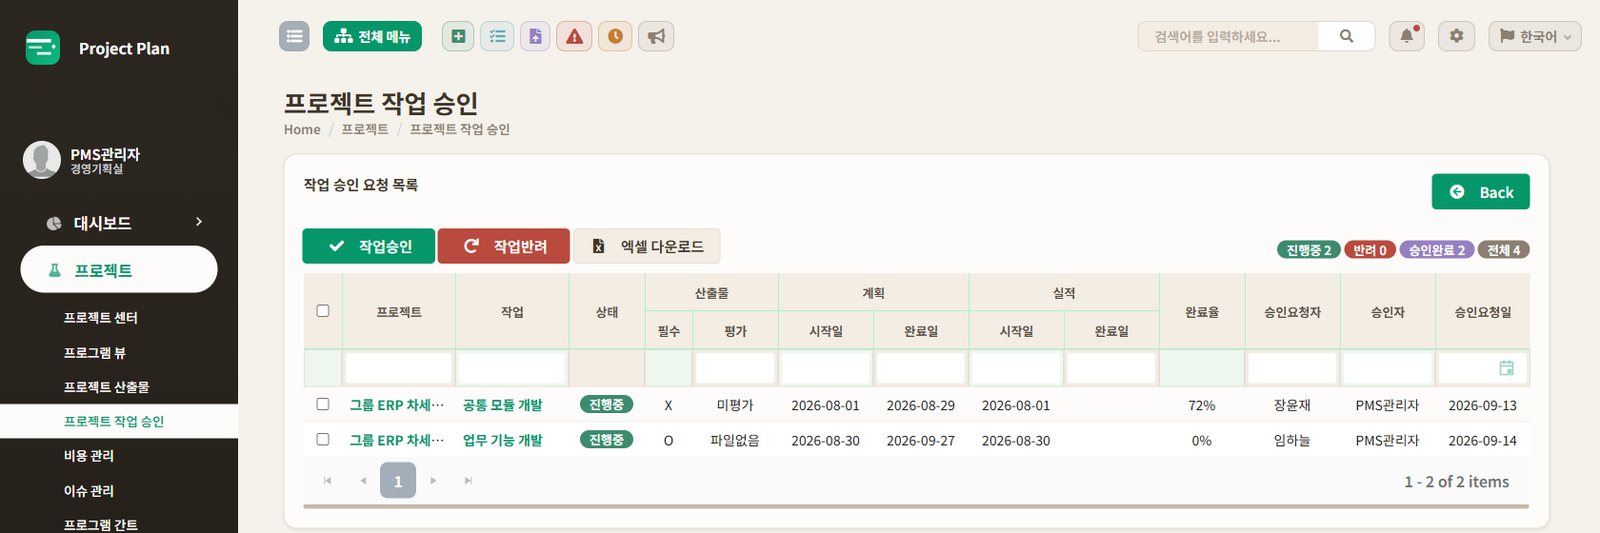Open the 업무 기능 개발 task link

click(502, 440)
